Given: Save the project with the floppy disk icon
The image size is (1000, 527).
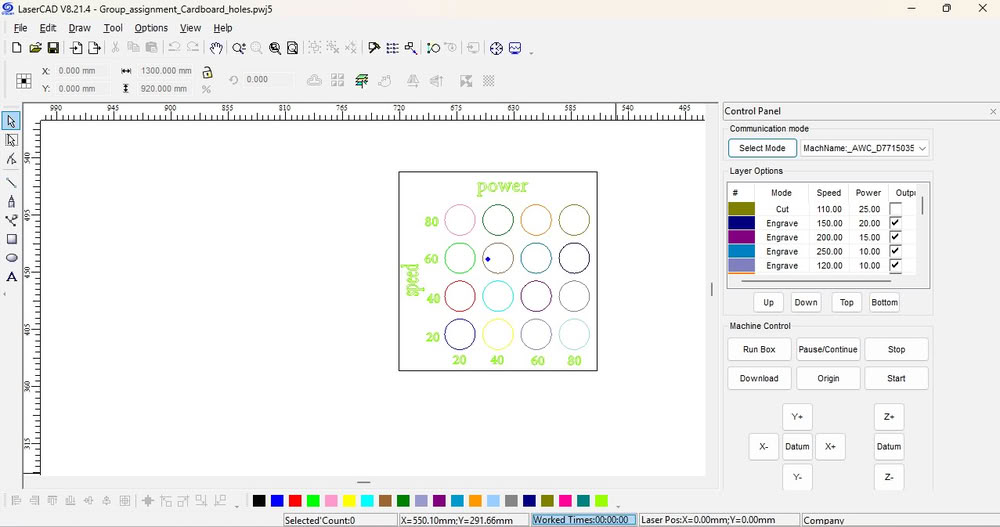Looking at the screenshot, I should pos(54,48).
